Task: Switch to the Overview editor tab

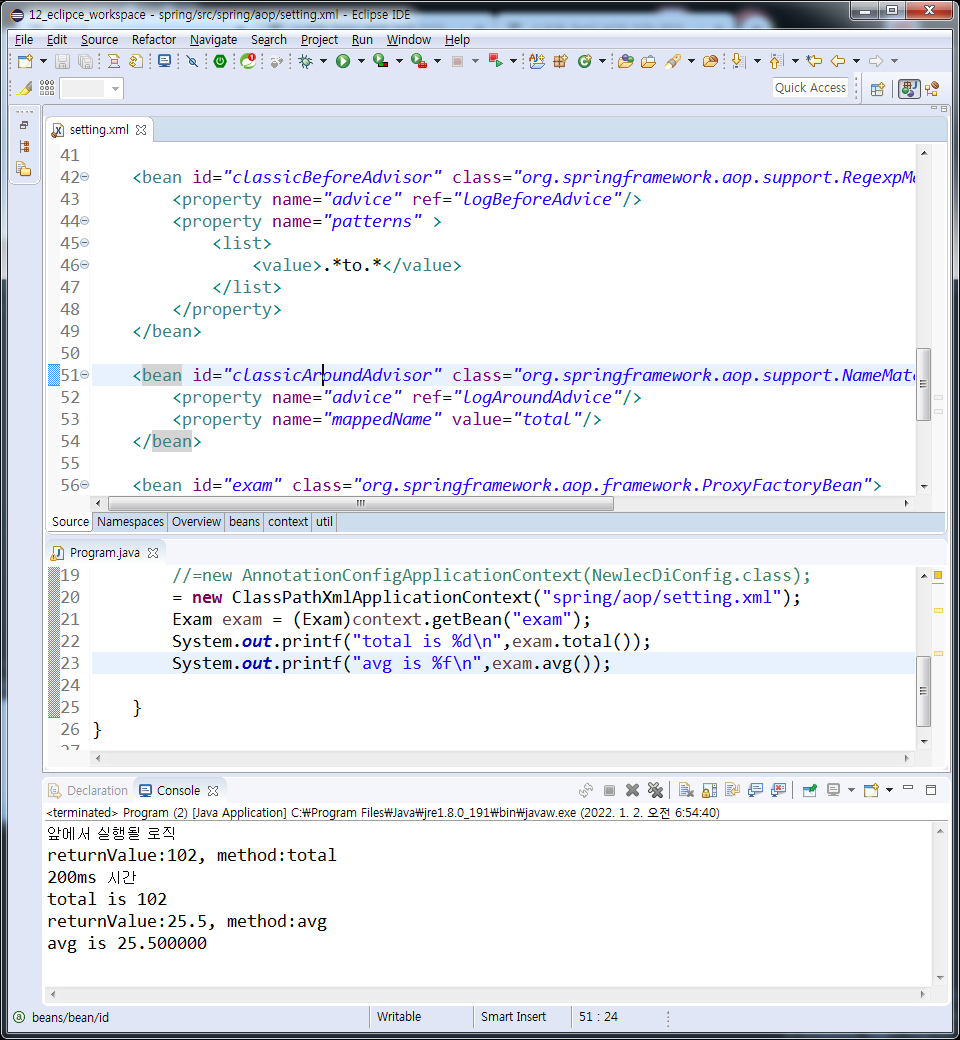Action: click(196, 522)
